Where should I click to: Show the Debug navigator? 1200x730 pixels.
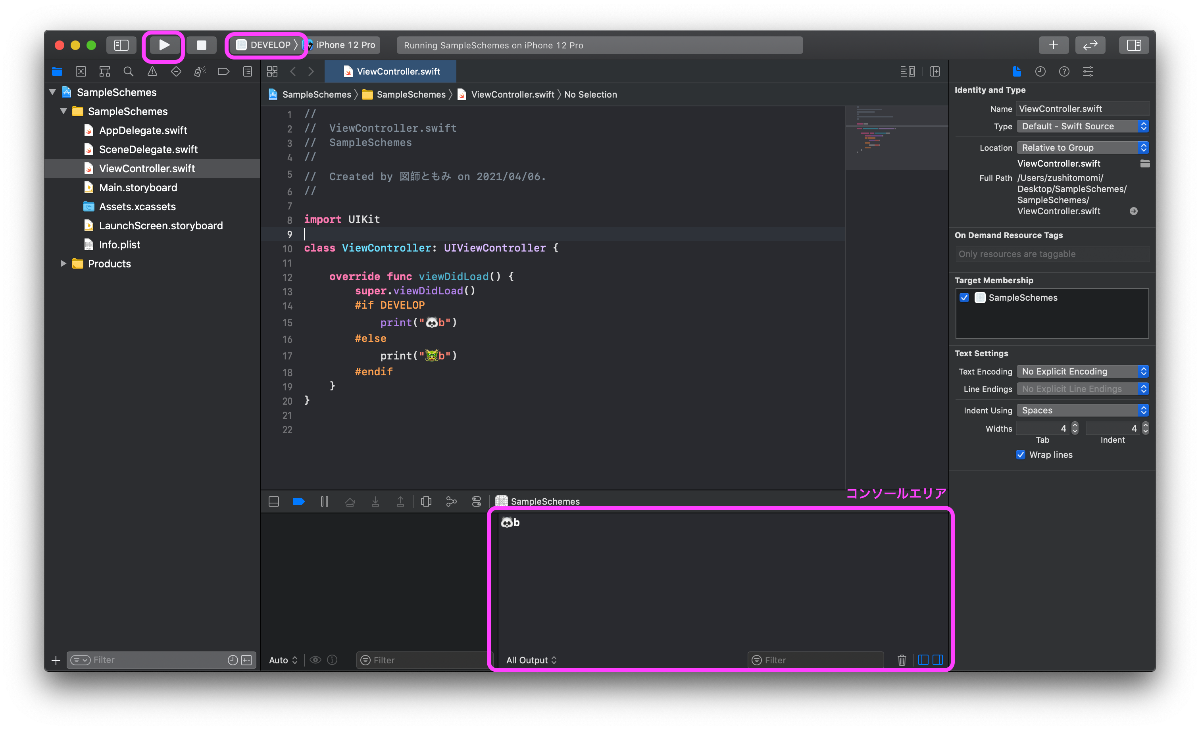point(199,72)
